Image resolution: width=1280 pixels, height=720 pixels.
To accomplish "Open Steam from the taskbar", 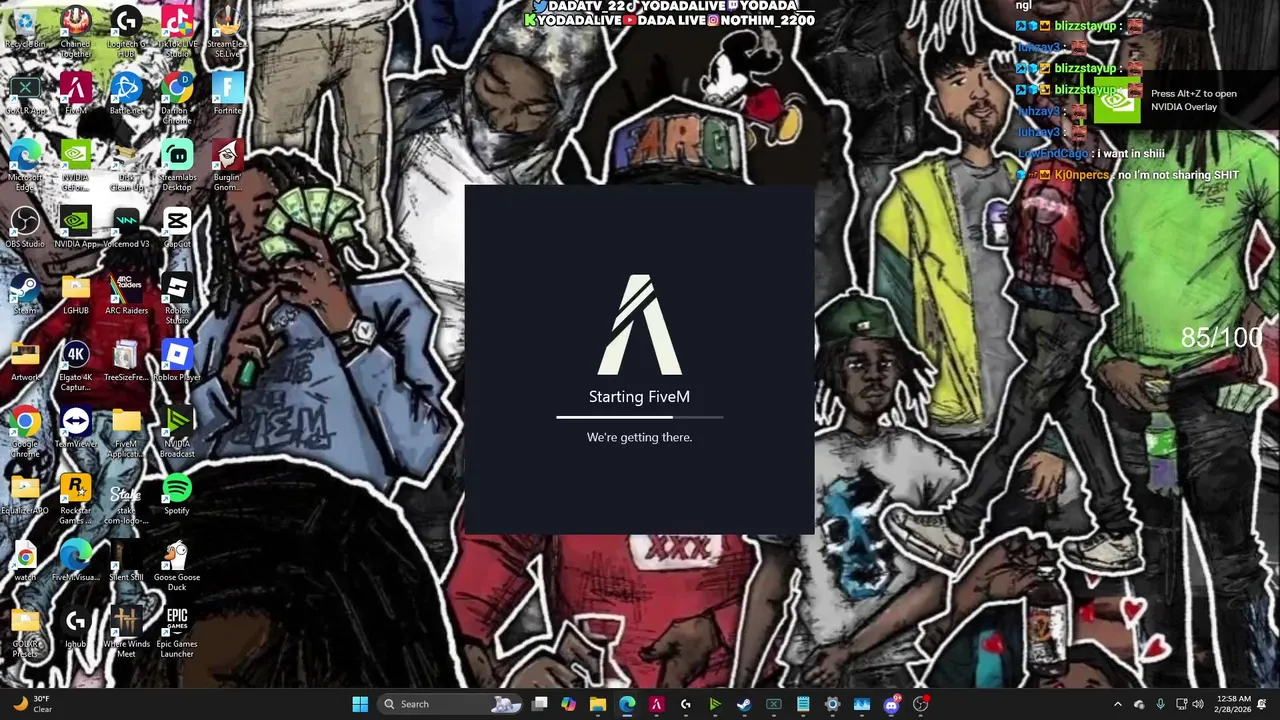I will tap(744, 704).
